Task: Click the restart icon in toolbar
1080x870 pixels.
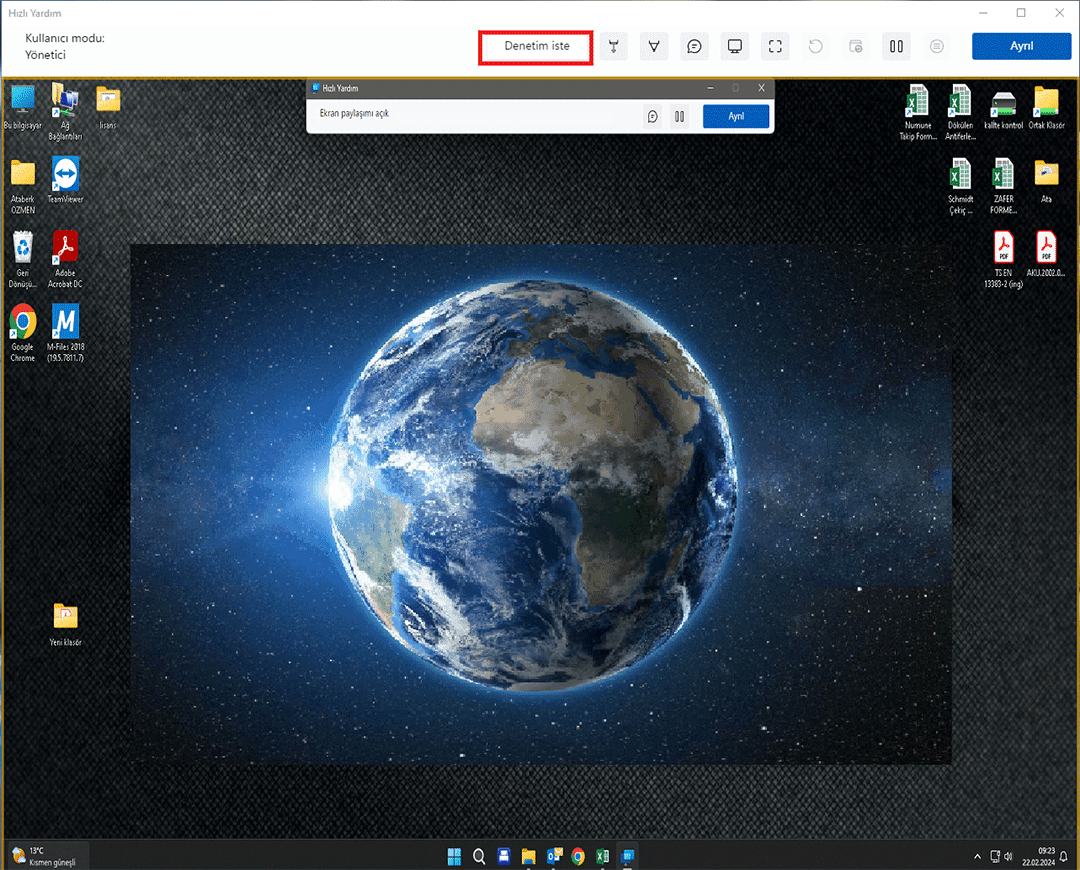Action: 816,47
